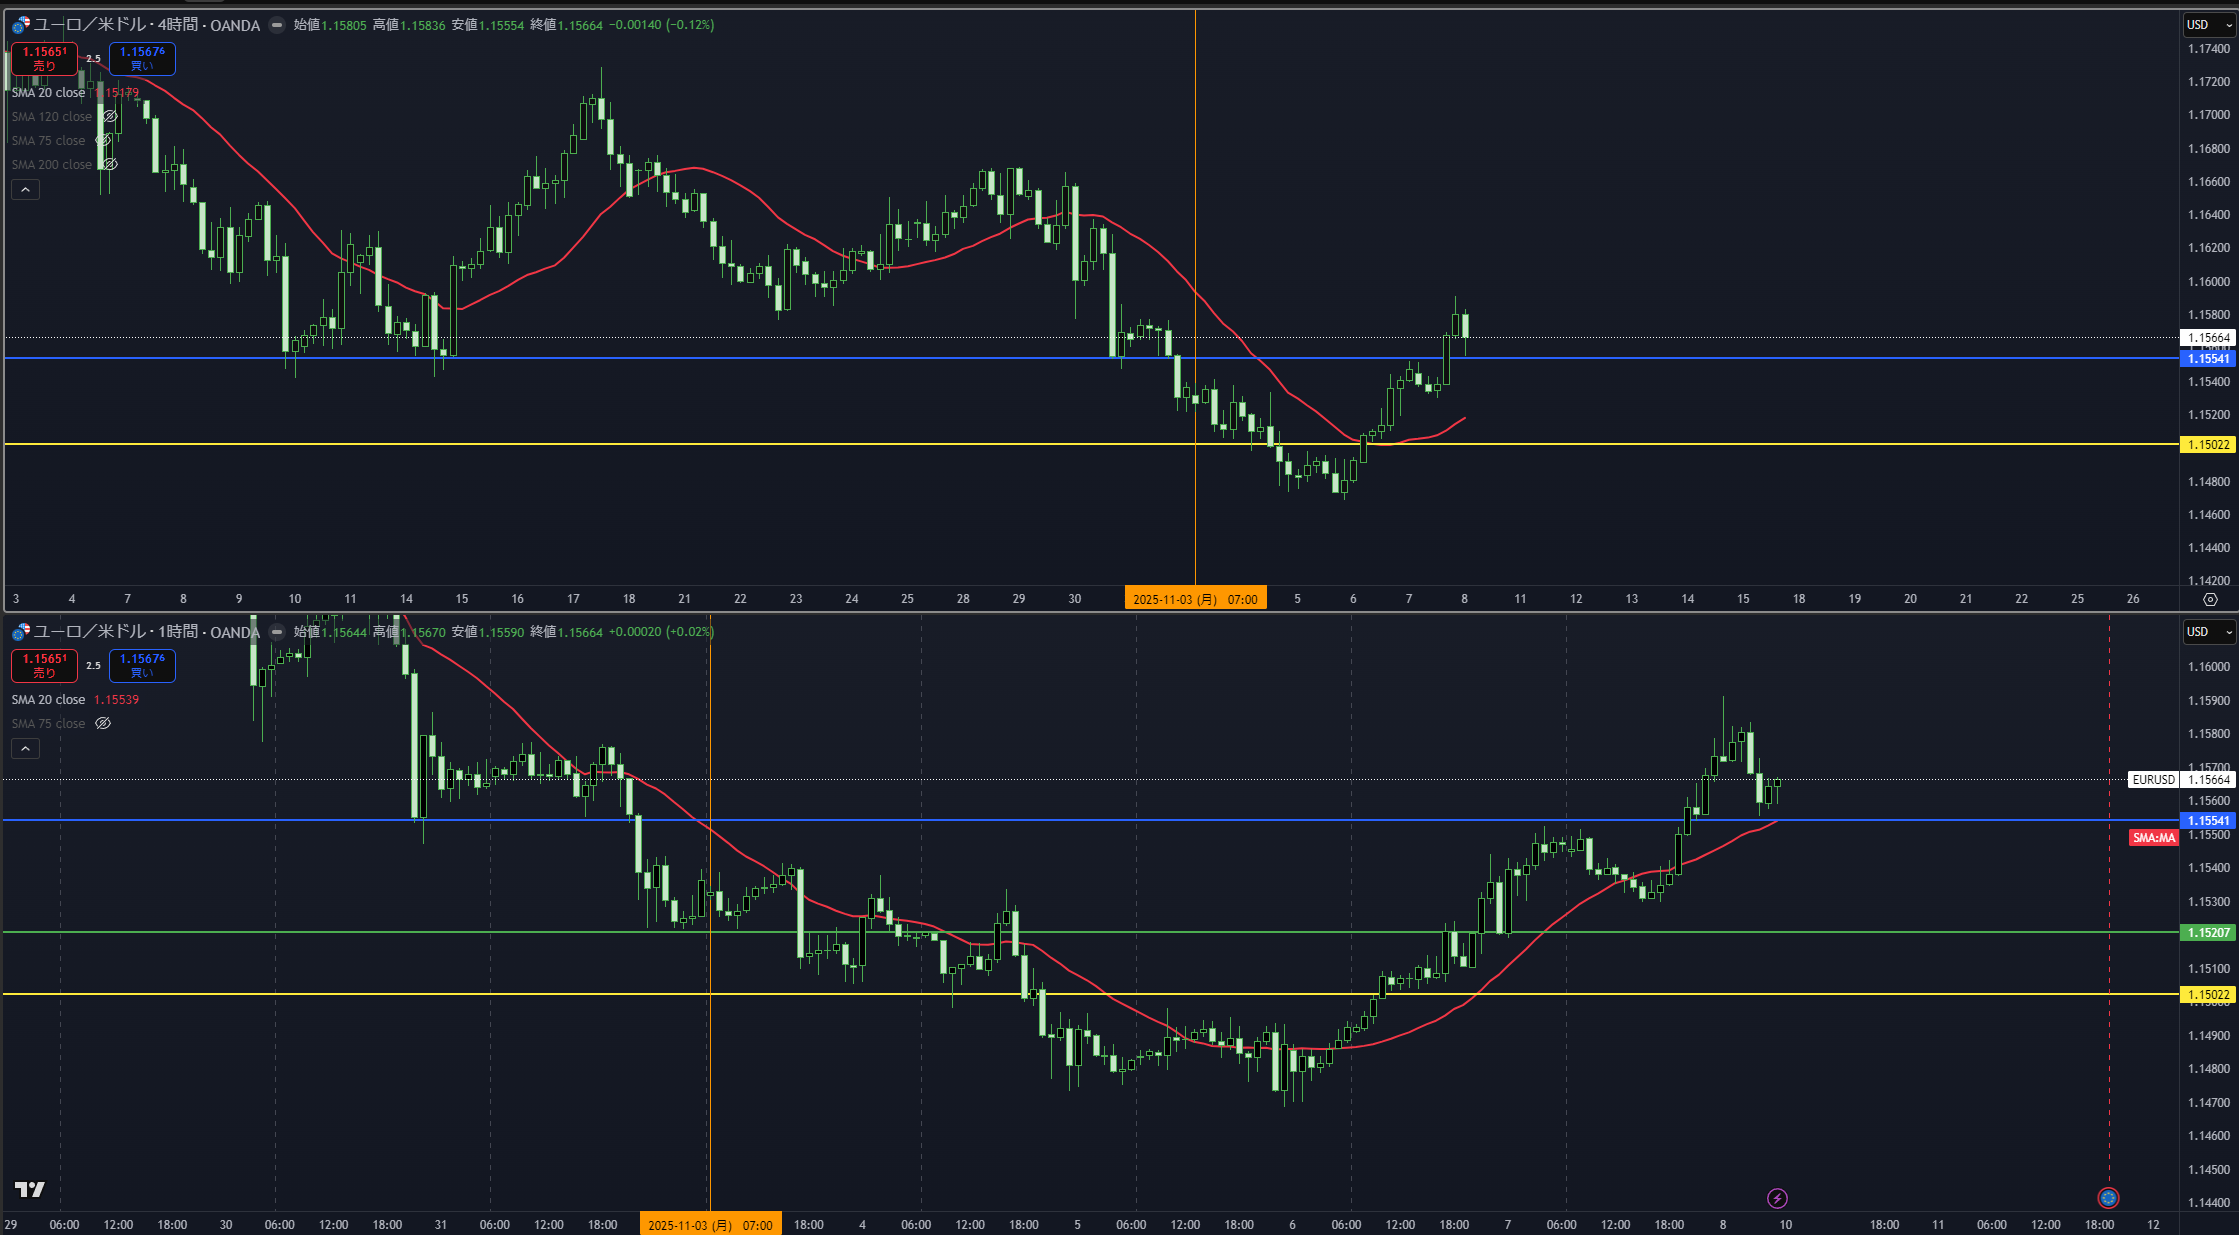Screen dimensions: 2239x1235
Task: Click the SMA 20 close legend in 1-hour chart
Action: click(48, 700)
